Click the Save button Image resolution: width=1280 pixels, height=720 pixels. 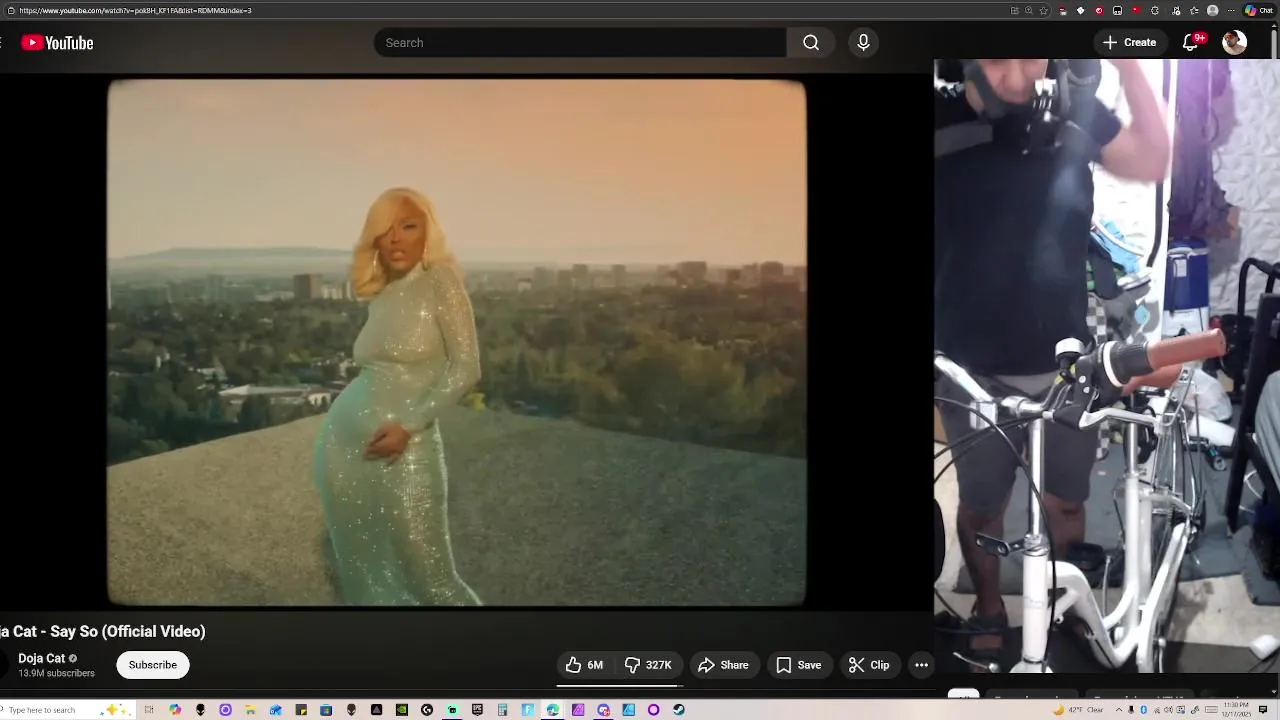[x=798, y=665]
